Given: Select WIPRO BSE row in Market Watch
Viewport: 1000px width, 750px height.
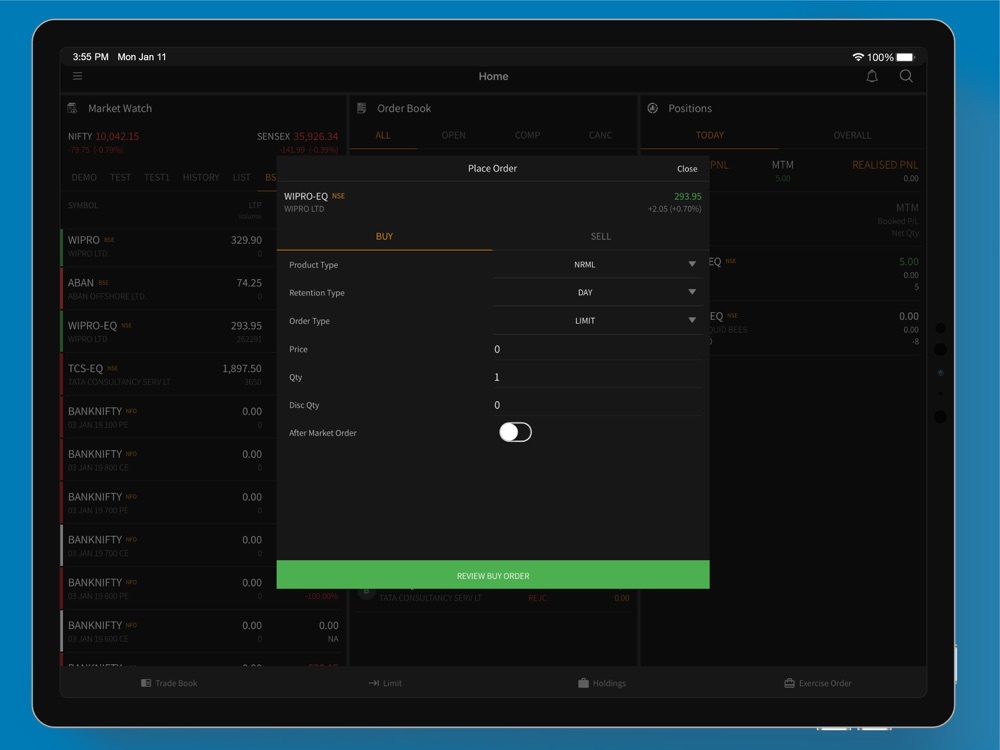Looking at the screenshot, I should 168,246.
